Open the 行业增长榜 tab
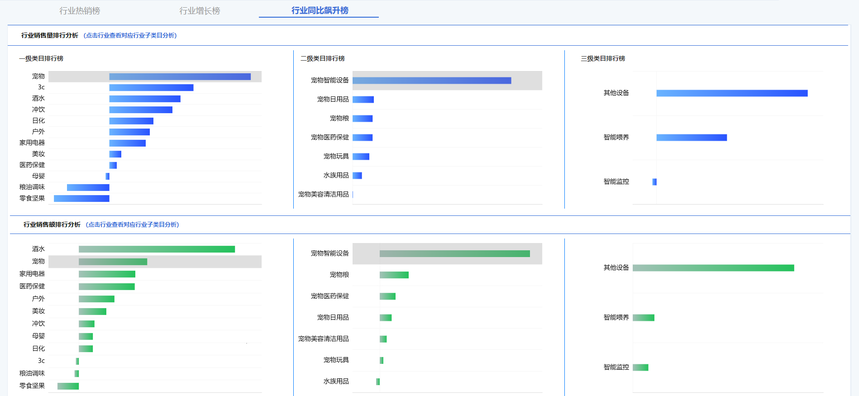Screen dimensions: 859x396 pos(200,11)
